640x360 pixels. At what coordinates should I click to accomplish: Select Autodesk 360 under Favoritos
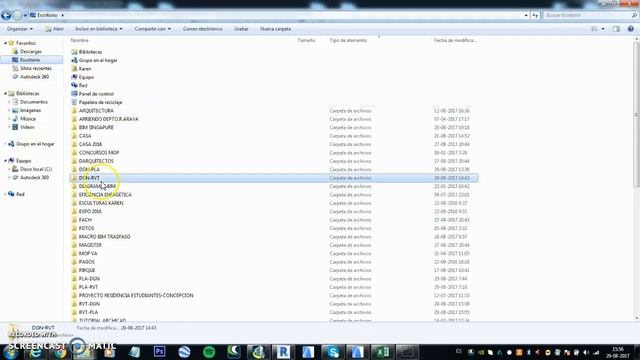34,77
